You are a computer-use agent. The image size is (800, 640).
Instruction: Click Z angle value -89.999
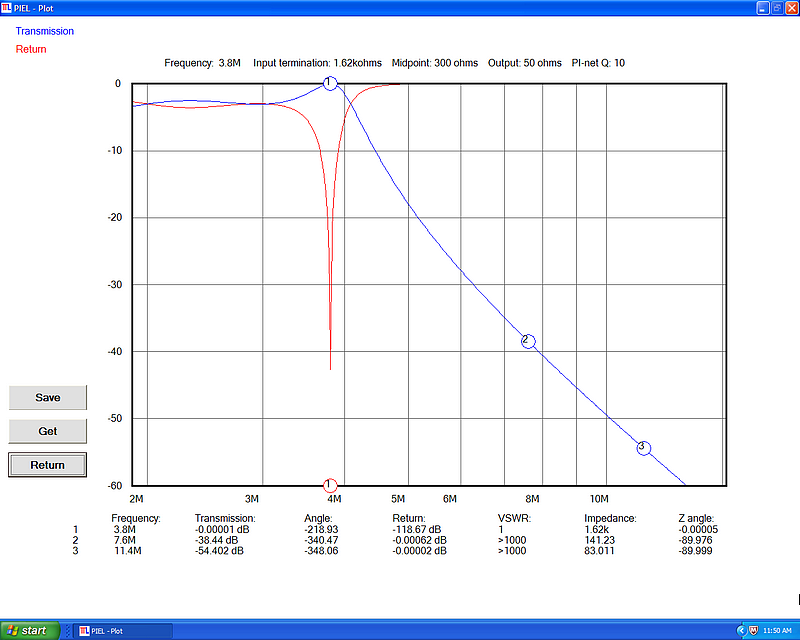pos(695,551)
